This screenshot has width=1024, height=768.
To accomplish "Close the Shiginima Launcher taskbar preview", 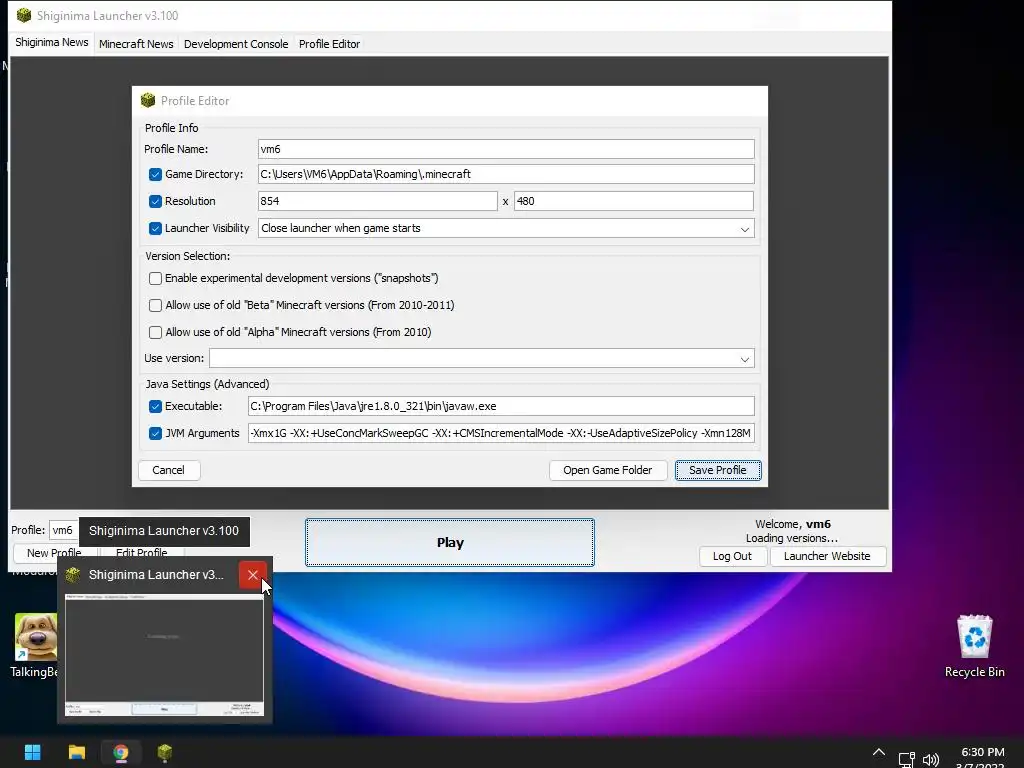I will [x=253, y=575].
